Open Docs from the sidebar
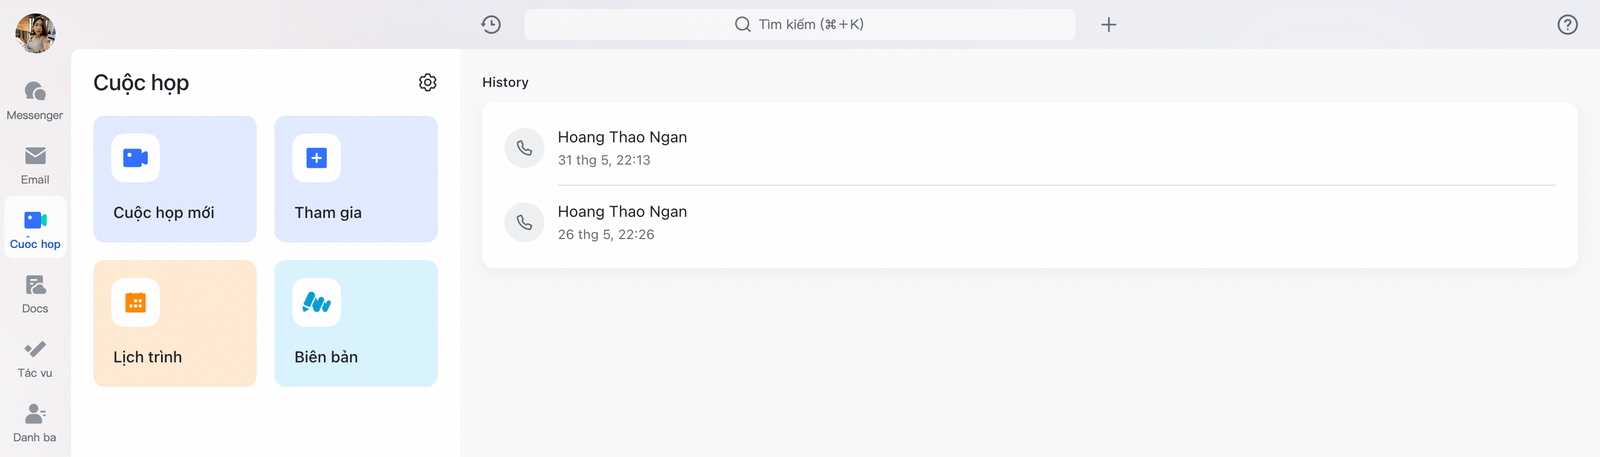1600x457 pixels. click(x=35, y=294)
